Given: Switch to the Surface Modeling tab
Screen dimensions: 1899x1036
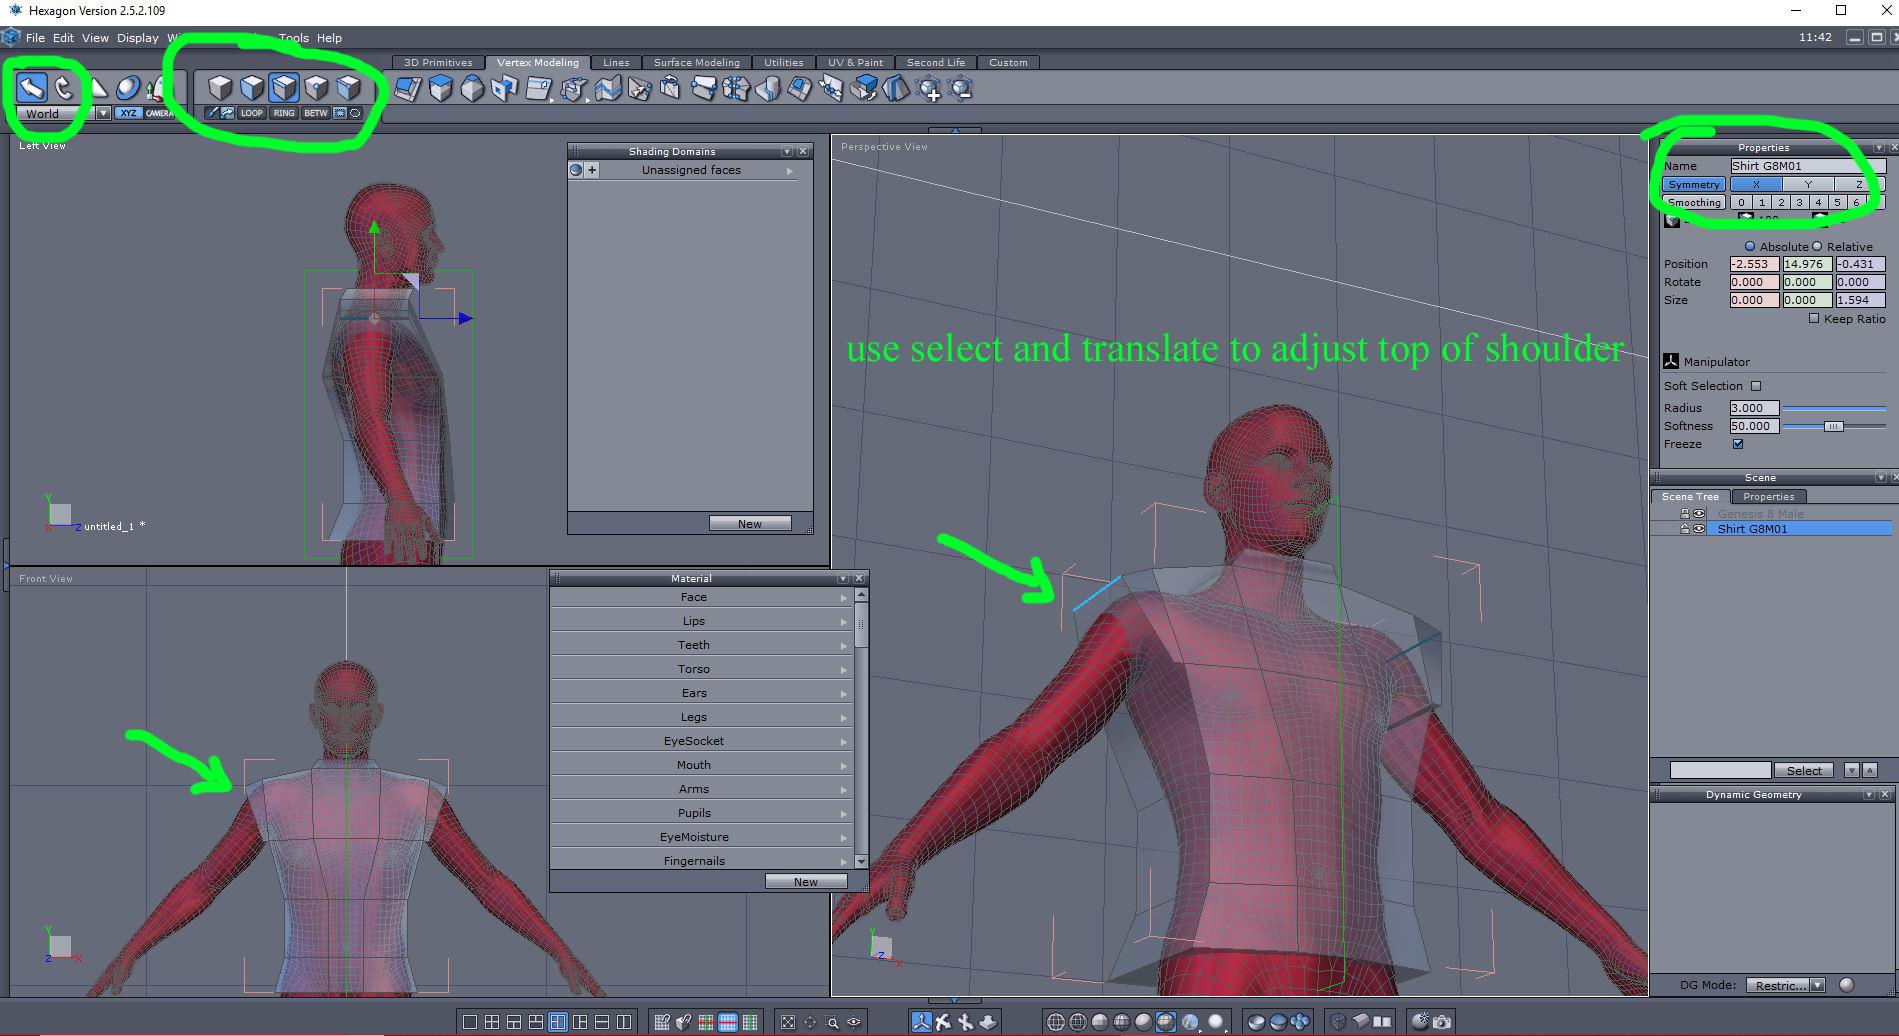Looking at the screenshot, I should [x=696, y=62].
